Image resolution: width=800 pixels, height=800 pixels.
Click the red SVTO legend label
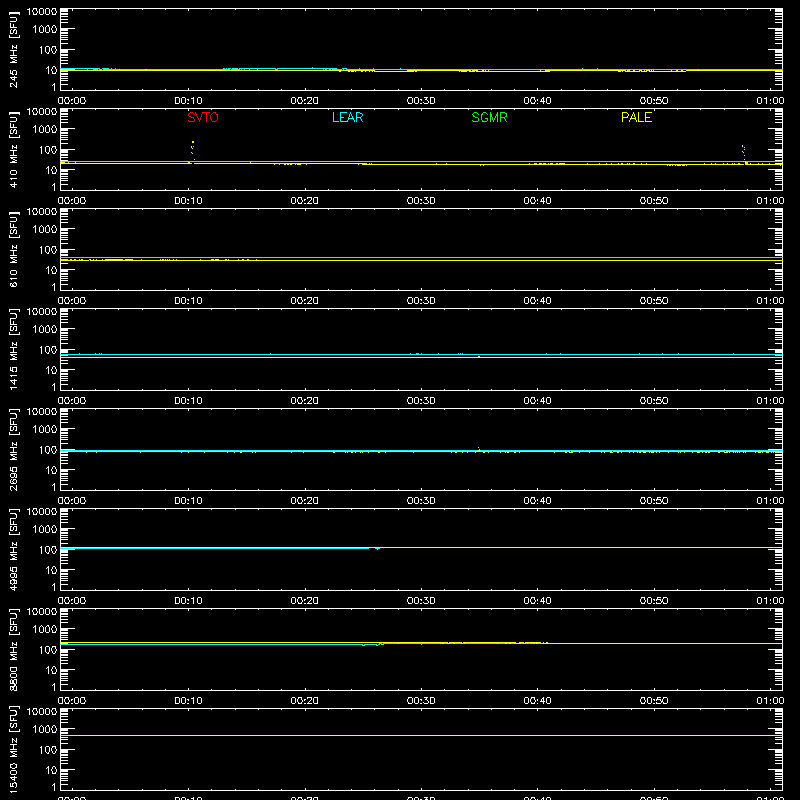203,117
